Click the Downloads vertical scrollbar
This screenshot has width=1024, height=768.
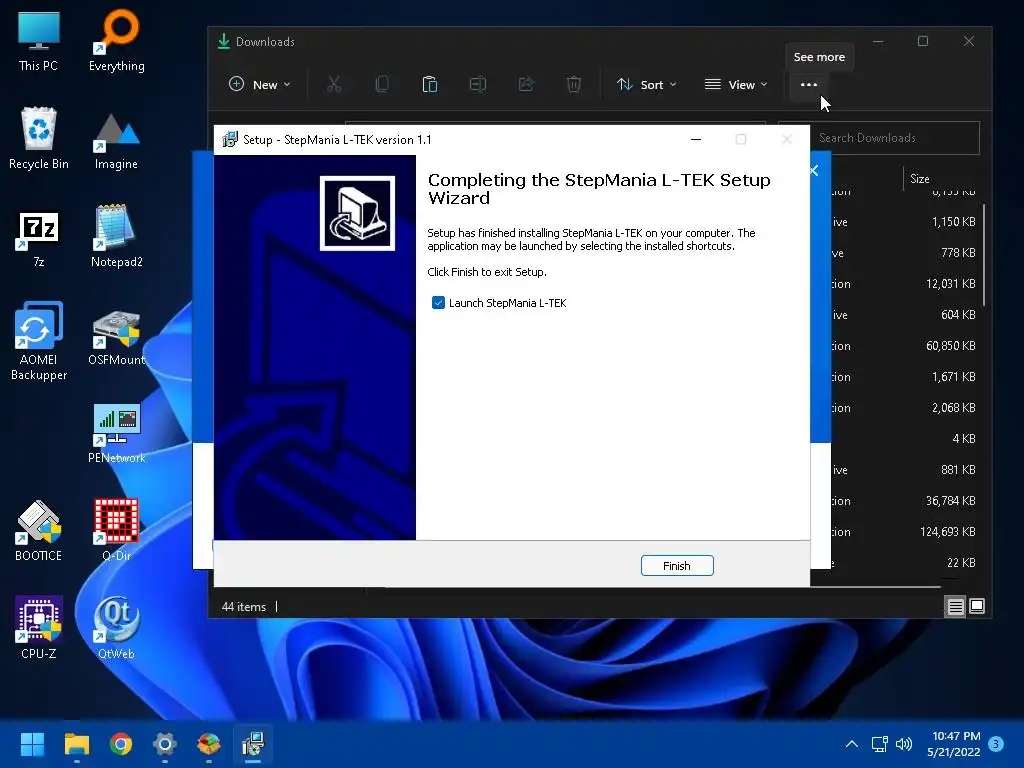[x=984, y=255]
